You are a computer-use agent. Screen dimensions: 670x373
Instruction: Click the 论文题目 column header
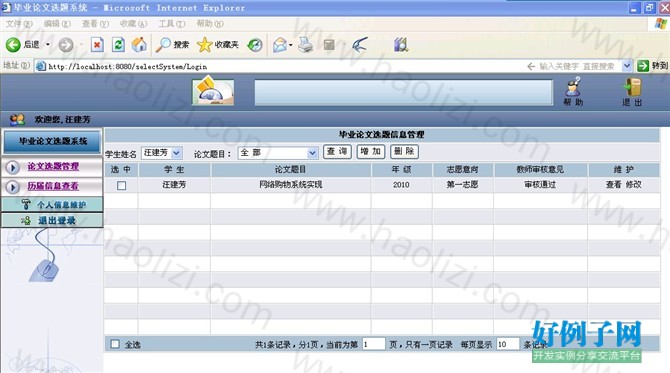pyautogui.click(x=290, y=170)
